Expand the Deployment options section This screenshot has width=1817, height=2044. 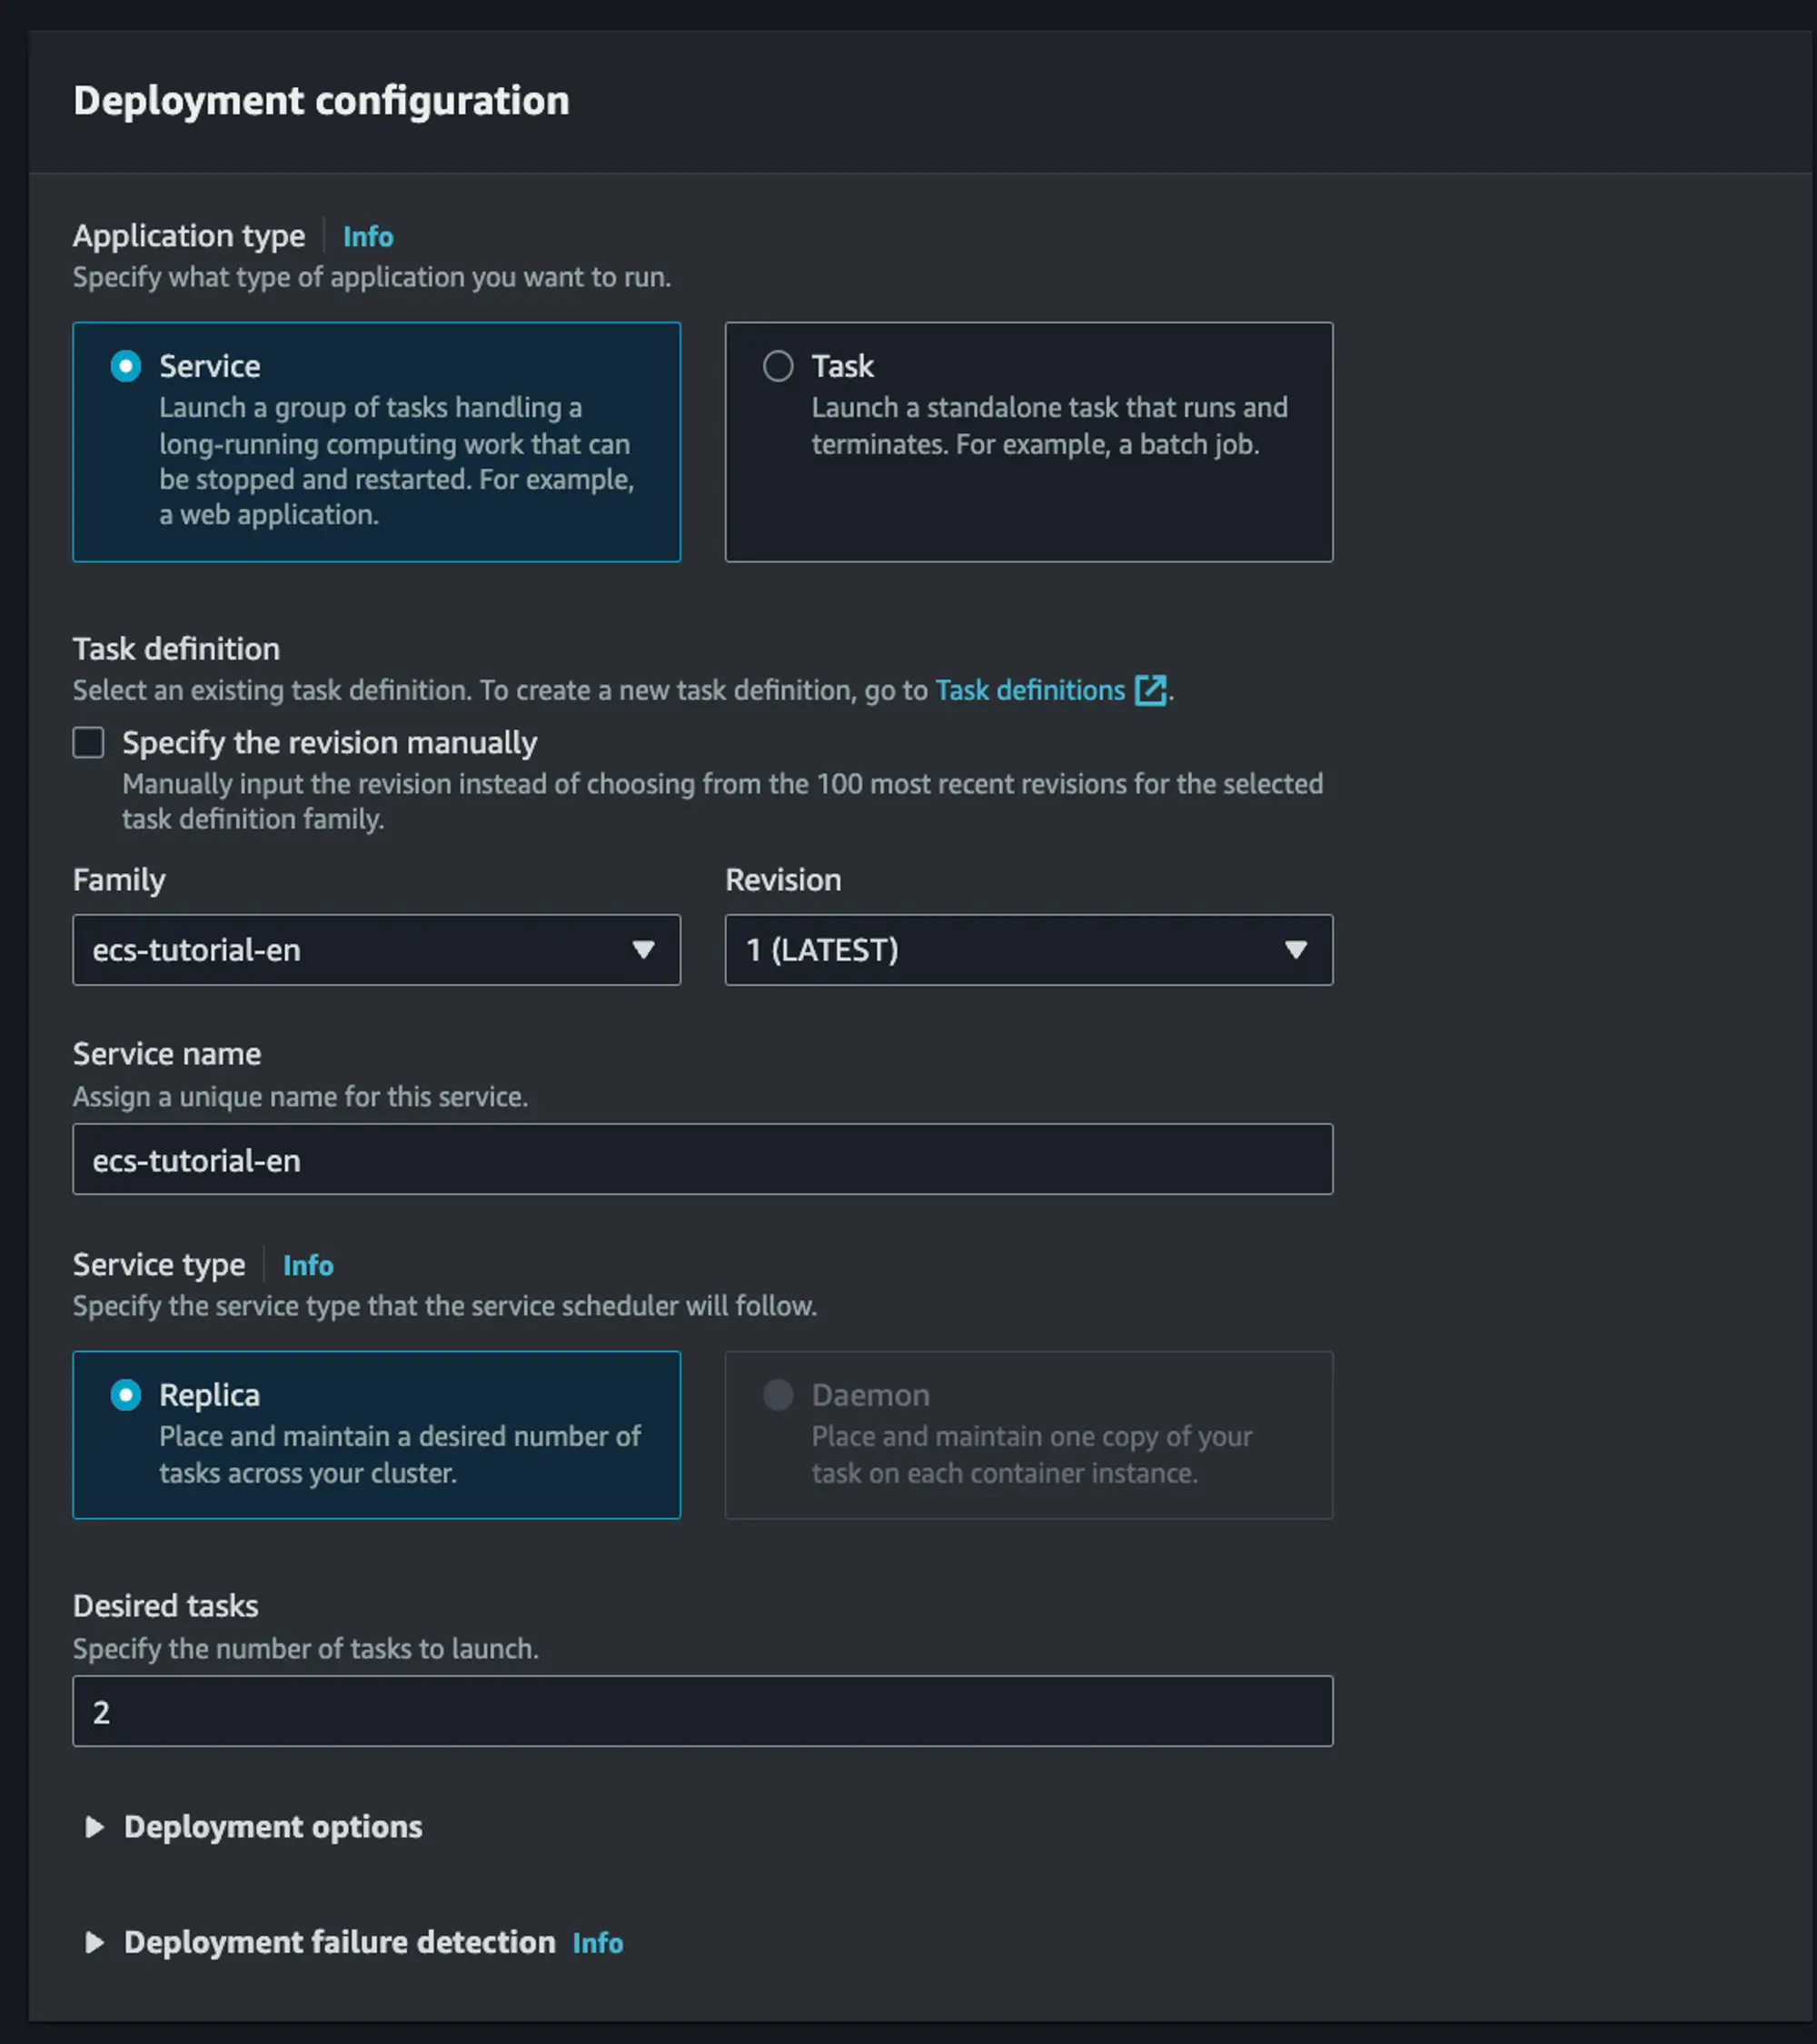pyautogui.click(x=272, y=1827)
